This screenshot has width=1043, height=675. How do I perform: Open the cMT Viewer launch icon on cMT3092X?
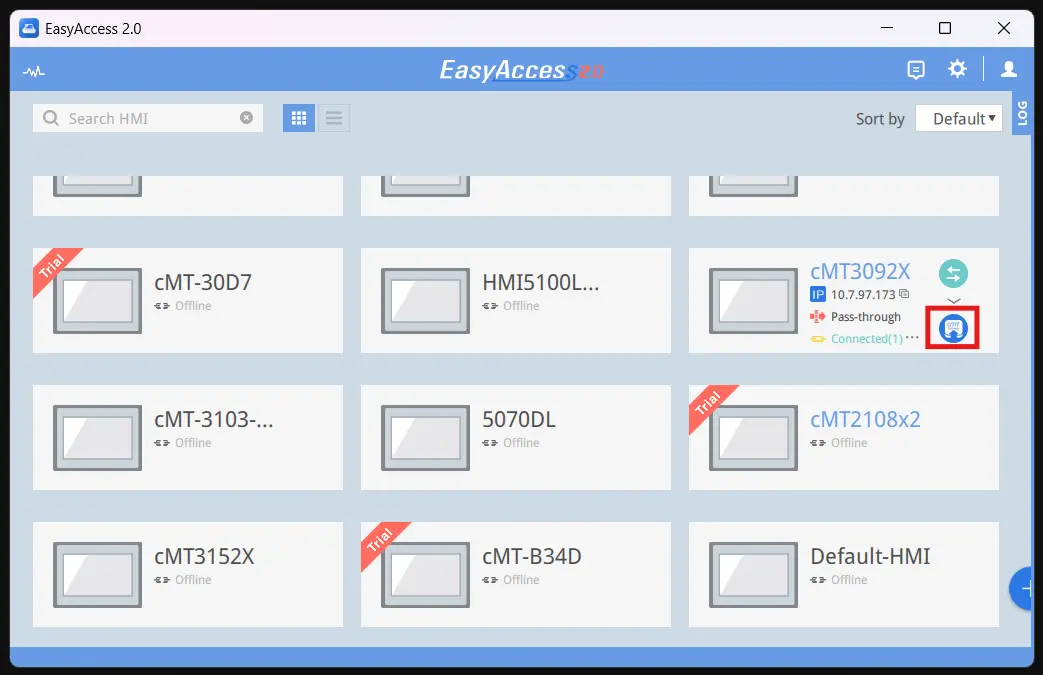pyautogui.click(x=953, y=327)
